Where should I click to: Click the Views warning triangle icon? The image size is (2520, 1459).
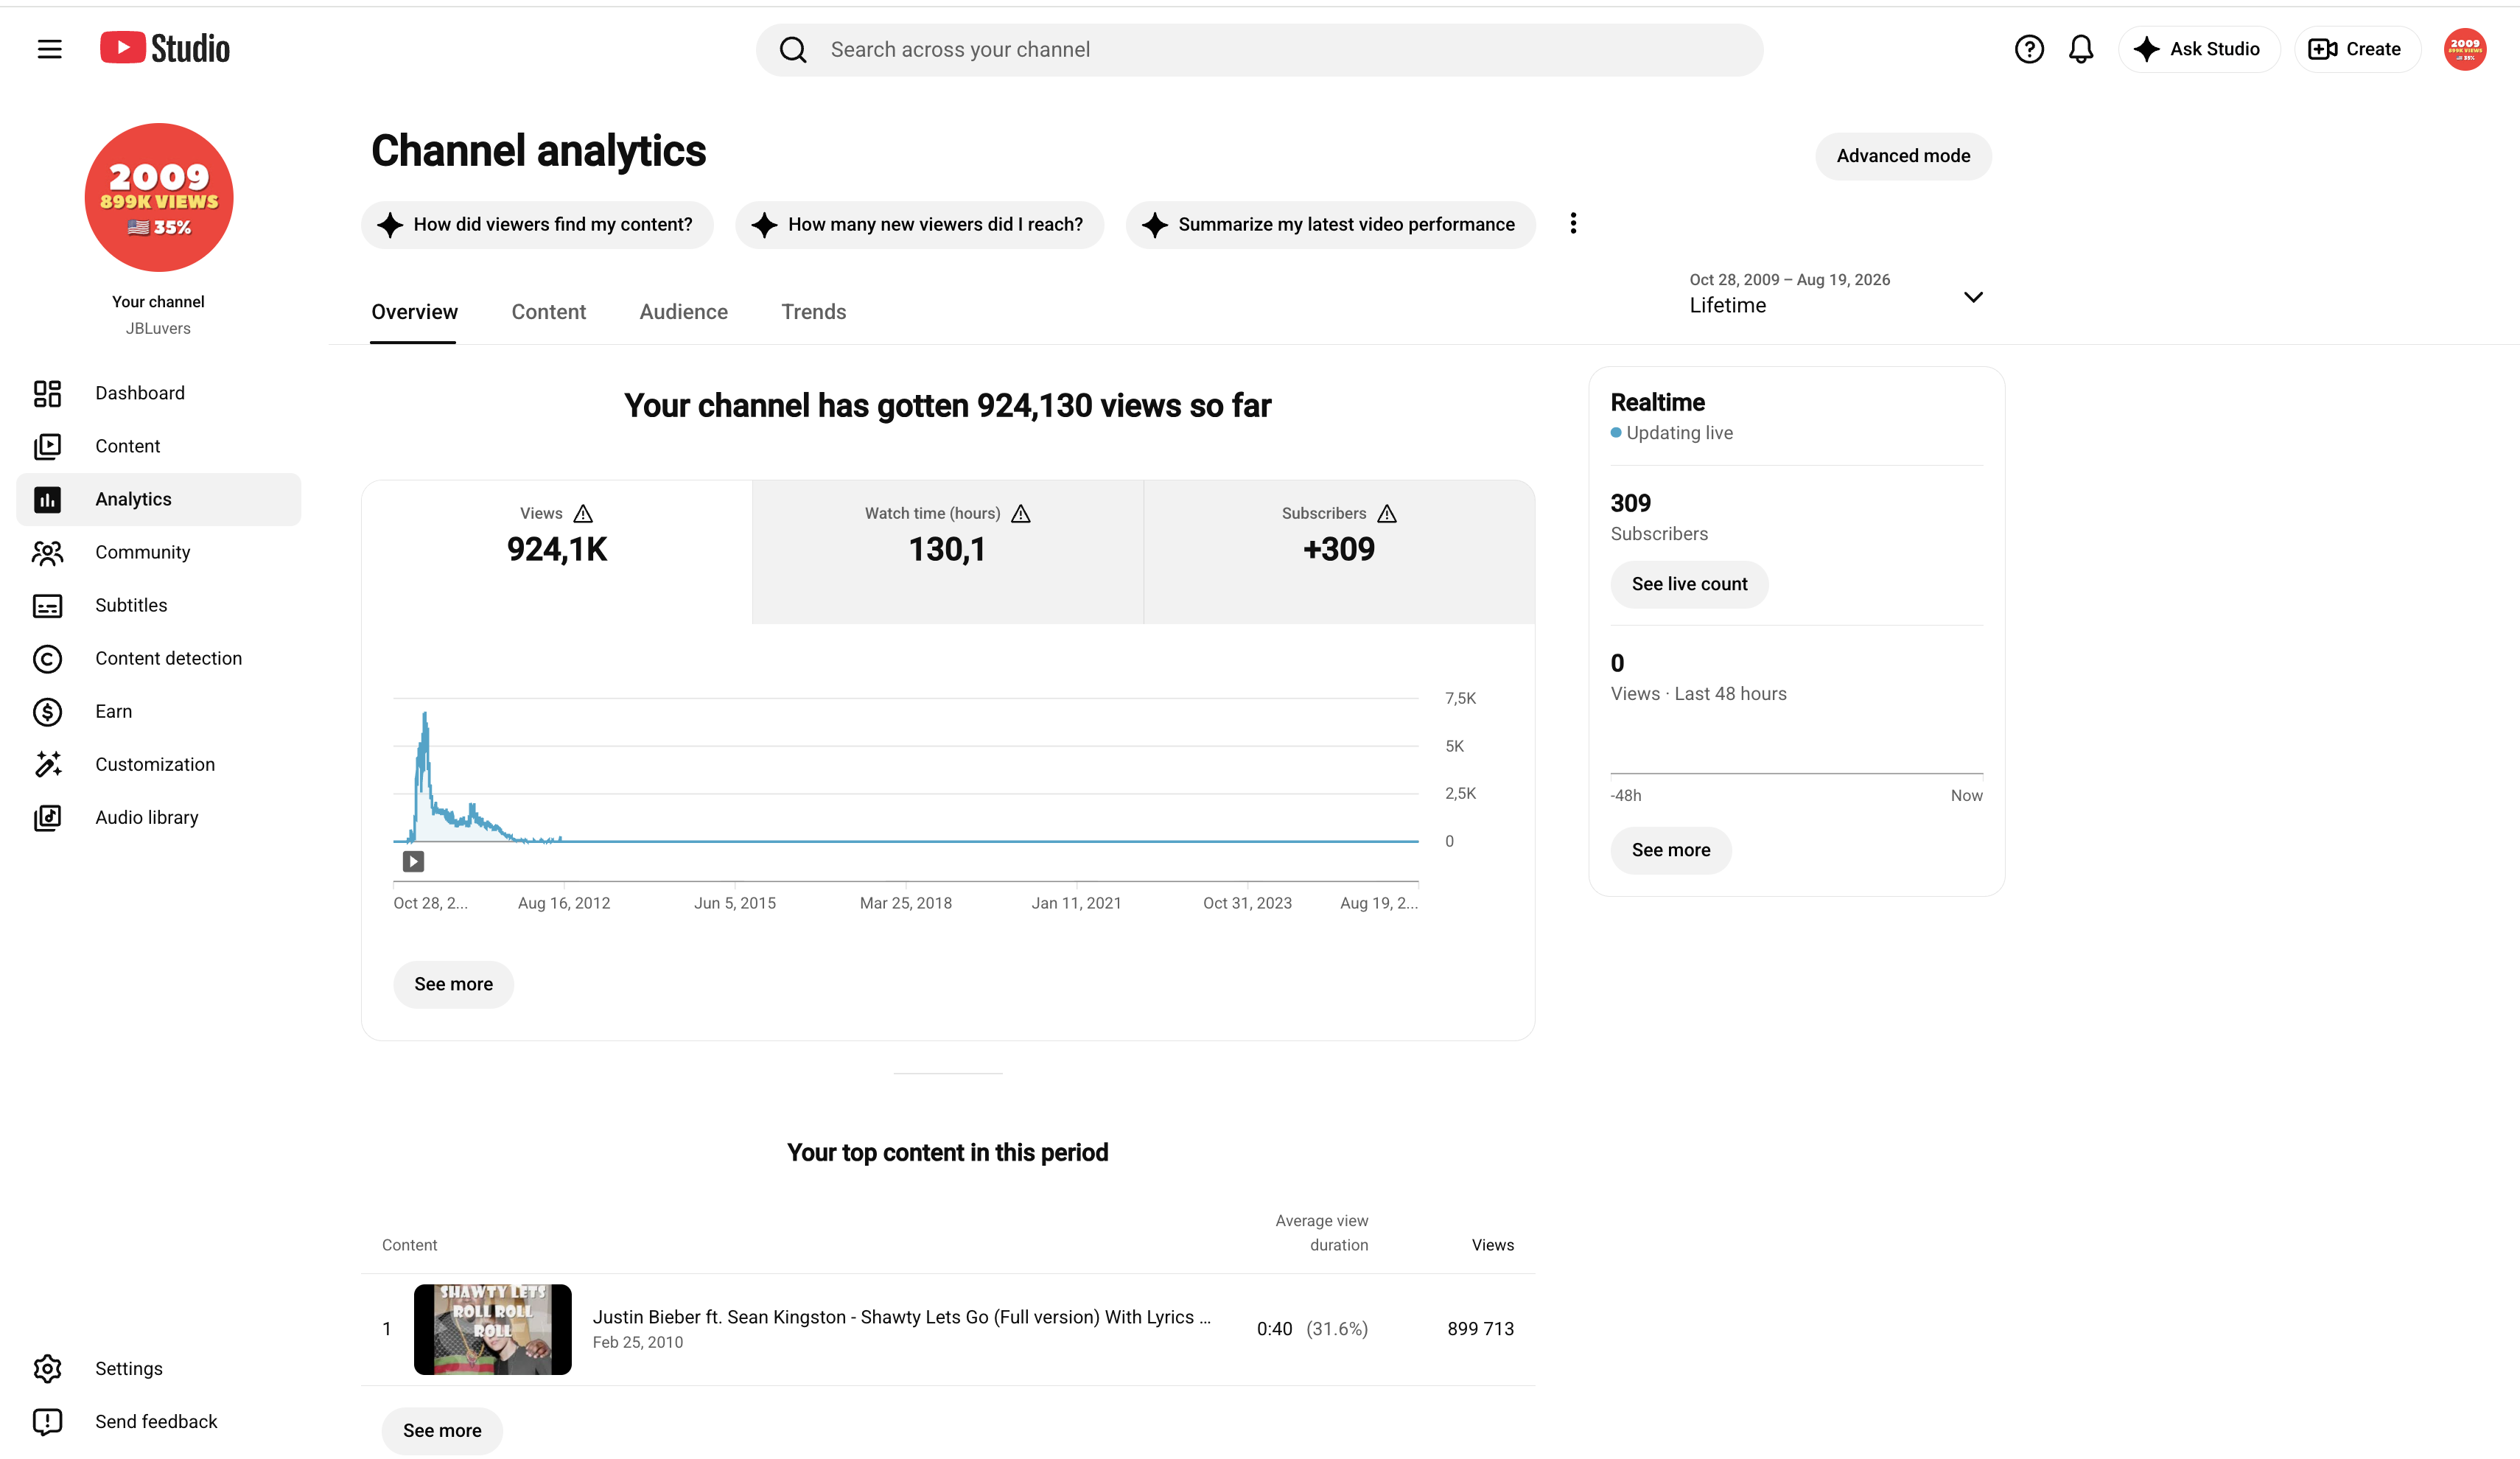pos(583,513)
